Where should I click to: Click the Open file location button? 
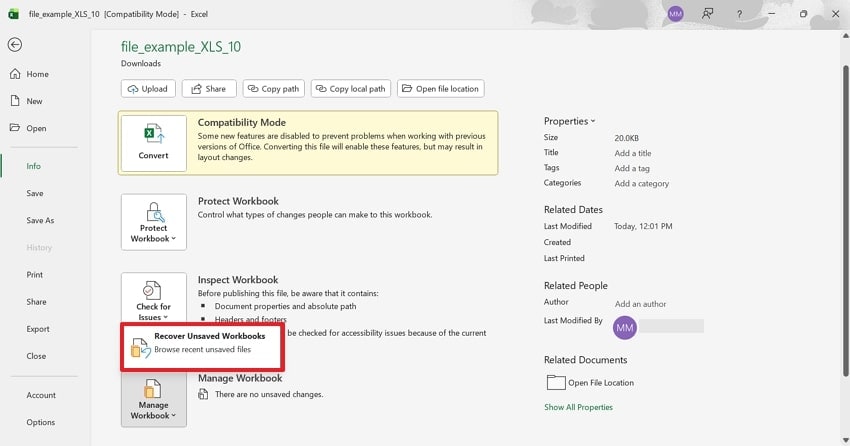pyautogui.click(x=441, y=89)
